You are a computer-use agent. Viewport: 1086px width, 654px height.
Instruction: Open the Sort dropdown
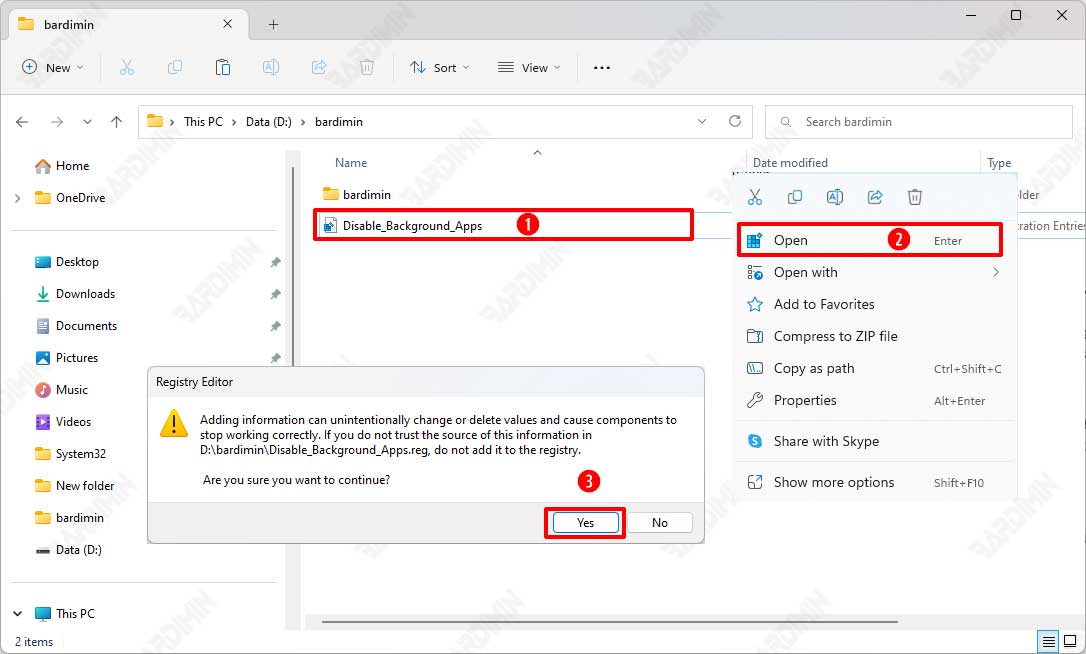(439, 67)
